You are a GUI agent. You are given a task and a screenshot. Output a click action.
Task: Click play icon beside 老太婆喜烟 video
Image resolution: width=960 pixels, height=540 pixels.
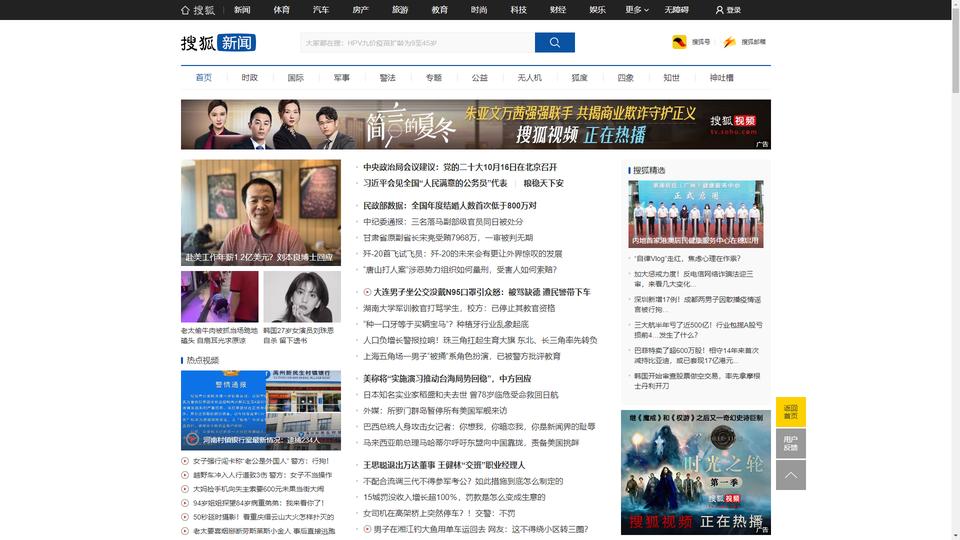pos(185,531)
